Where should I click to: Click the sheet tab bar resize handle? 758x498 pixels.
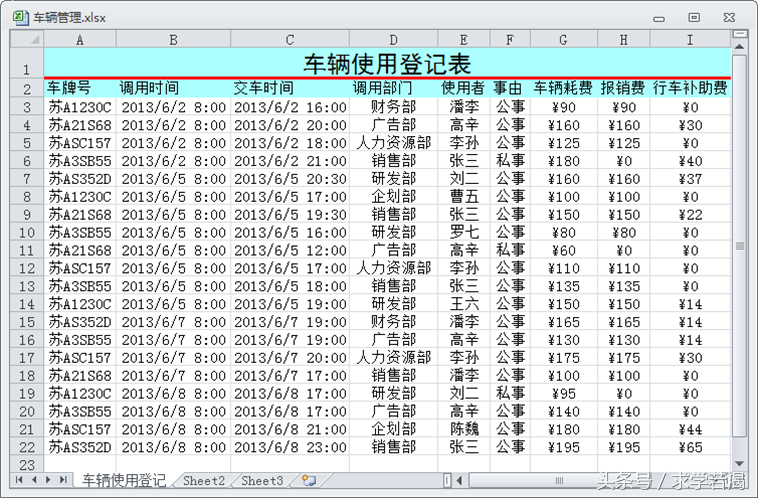(x=447, y=481)
